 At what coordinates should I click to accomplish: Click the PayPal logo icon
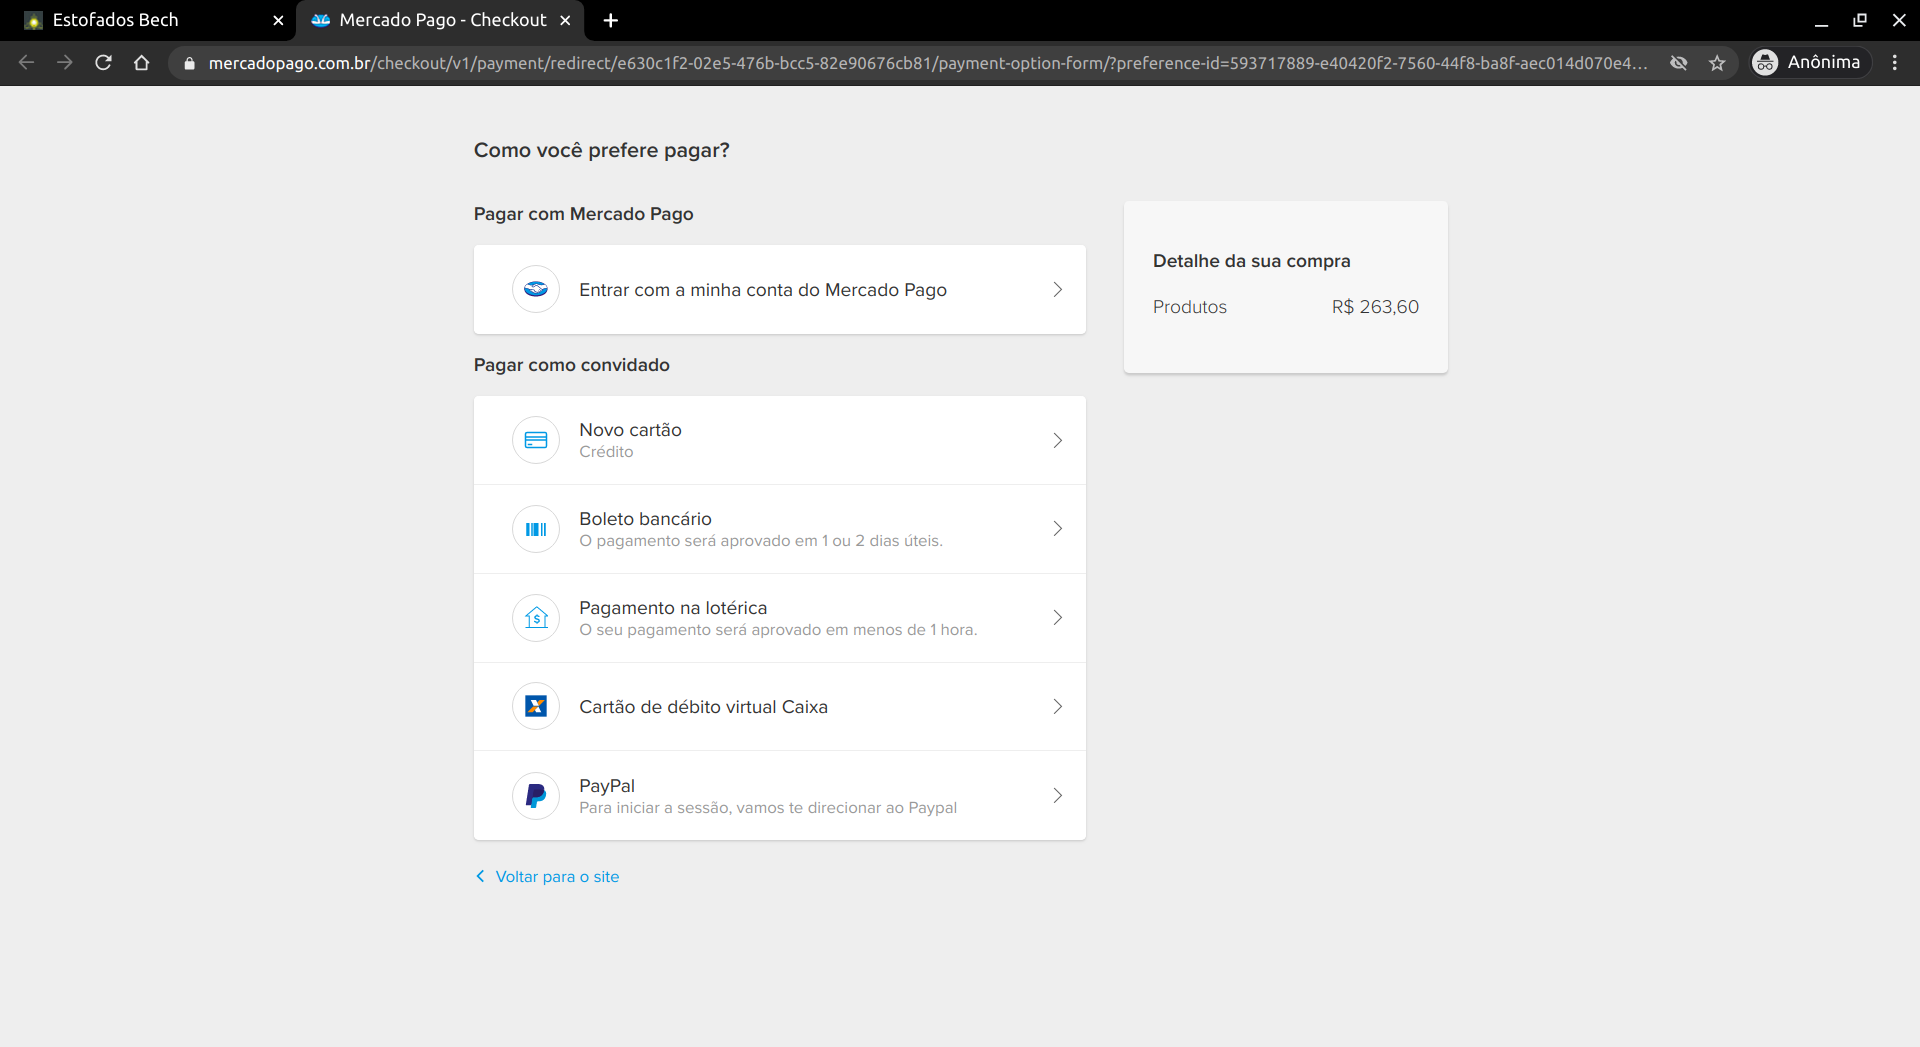coord(536,795)
